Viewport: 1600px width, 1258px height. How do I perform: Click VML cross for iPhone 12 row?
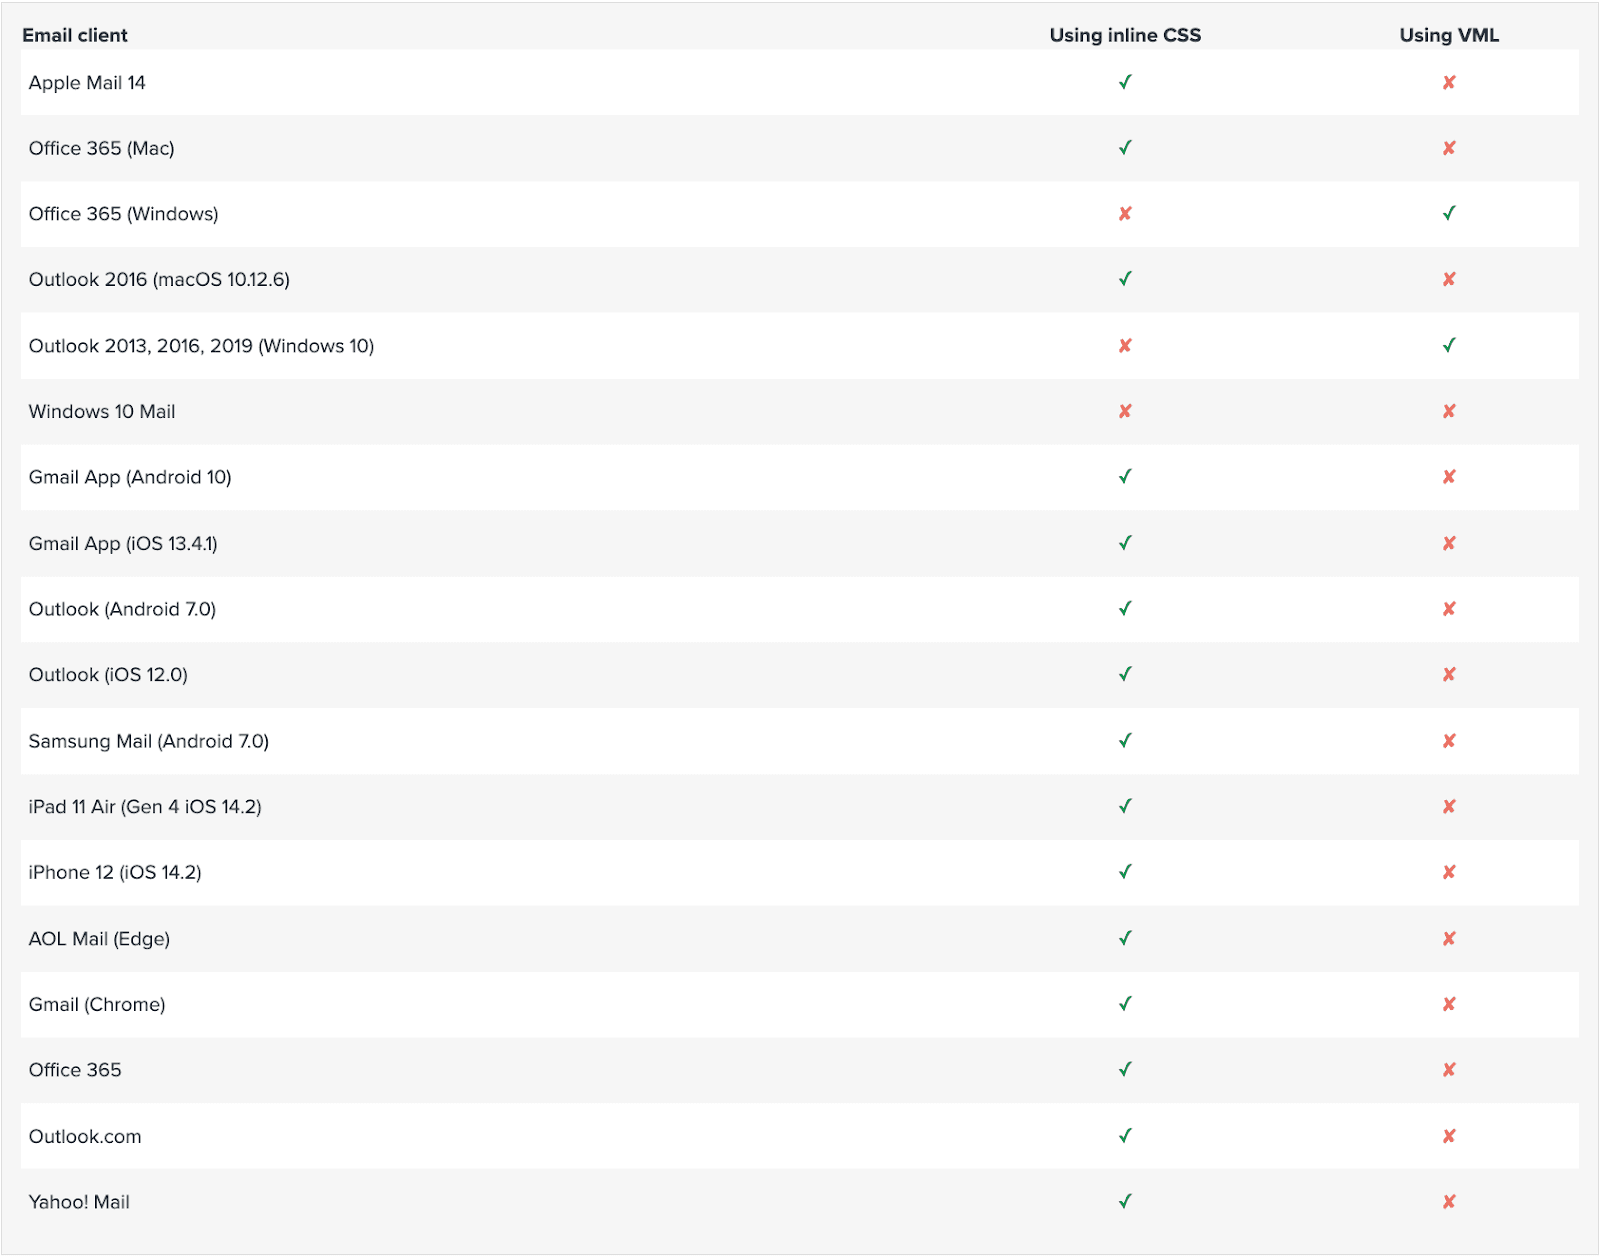(x=1449, y=872)
